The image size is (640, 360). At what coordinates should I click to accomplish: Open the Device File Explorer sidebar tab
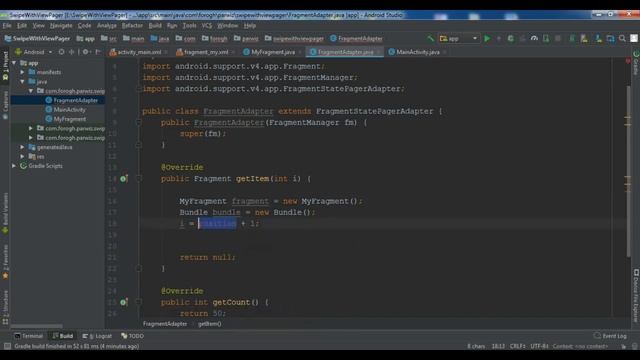(636, 296)
